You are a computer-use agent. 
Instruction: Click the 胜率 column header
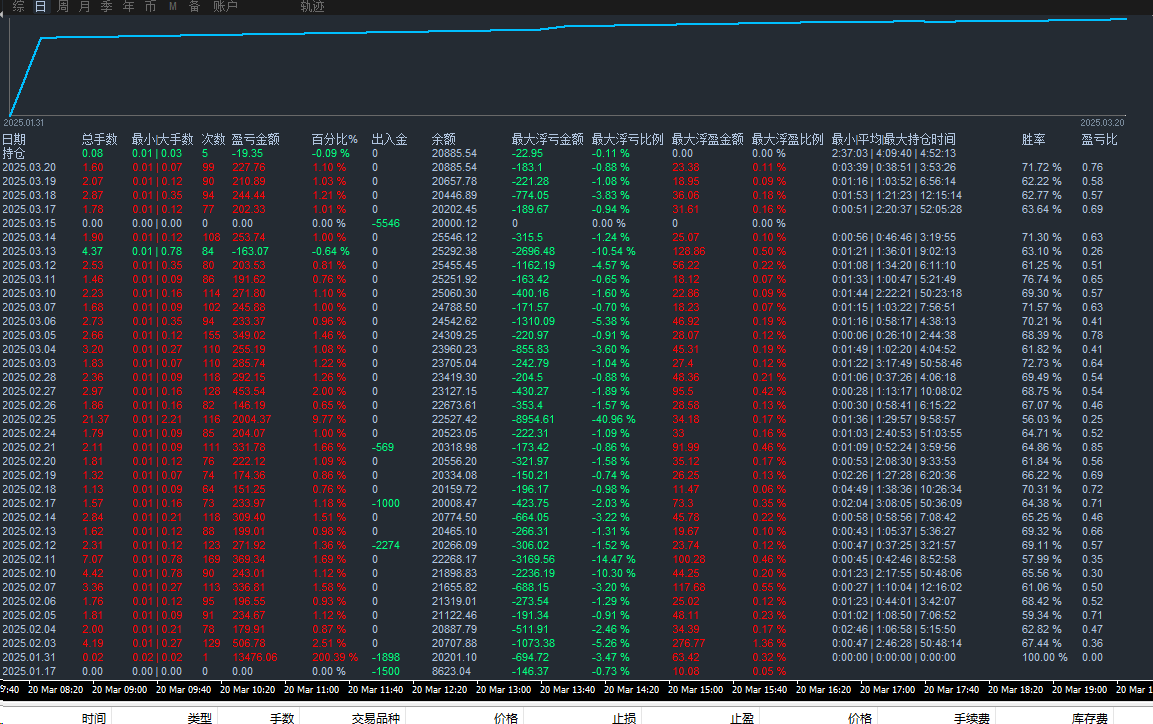[x=1033, y=139]
